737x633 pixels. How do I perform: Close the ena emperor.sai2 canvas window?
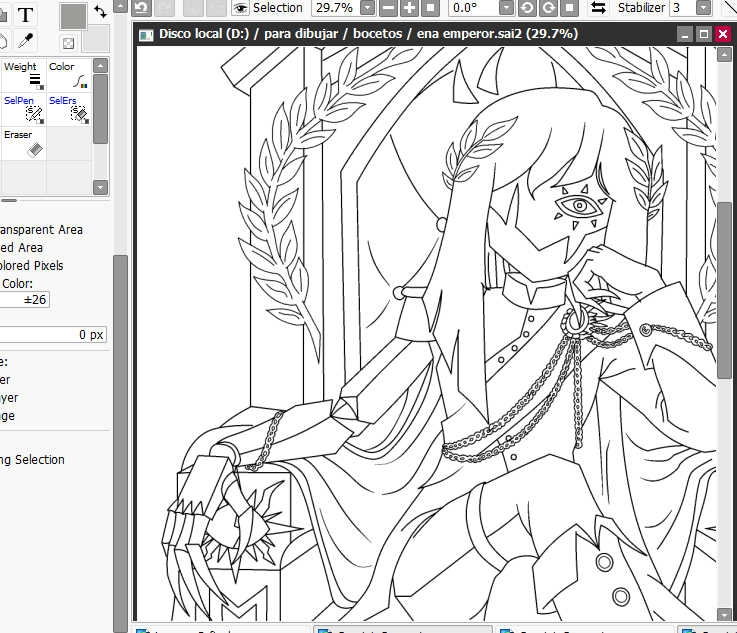point(723,34)
